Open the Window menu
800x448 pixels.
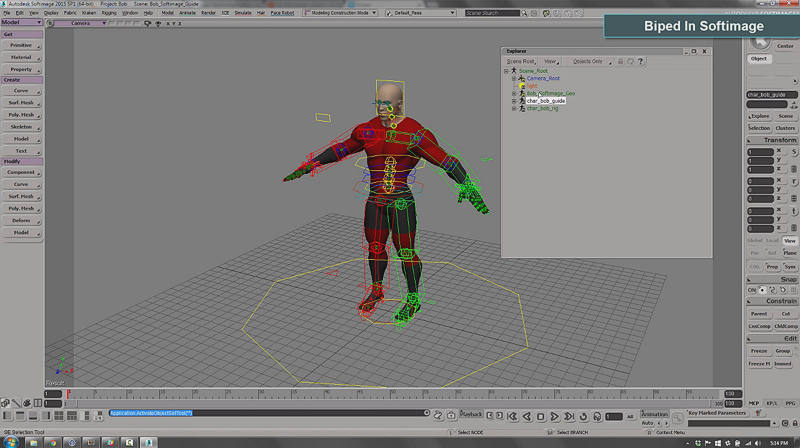[x=130, y=13]
